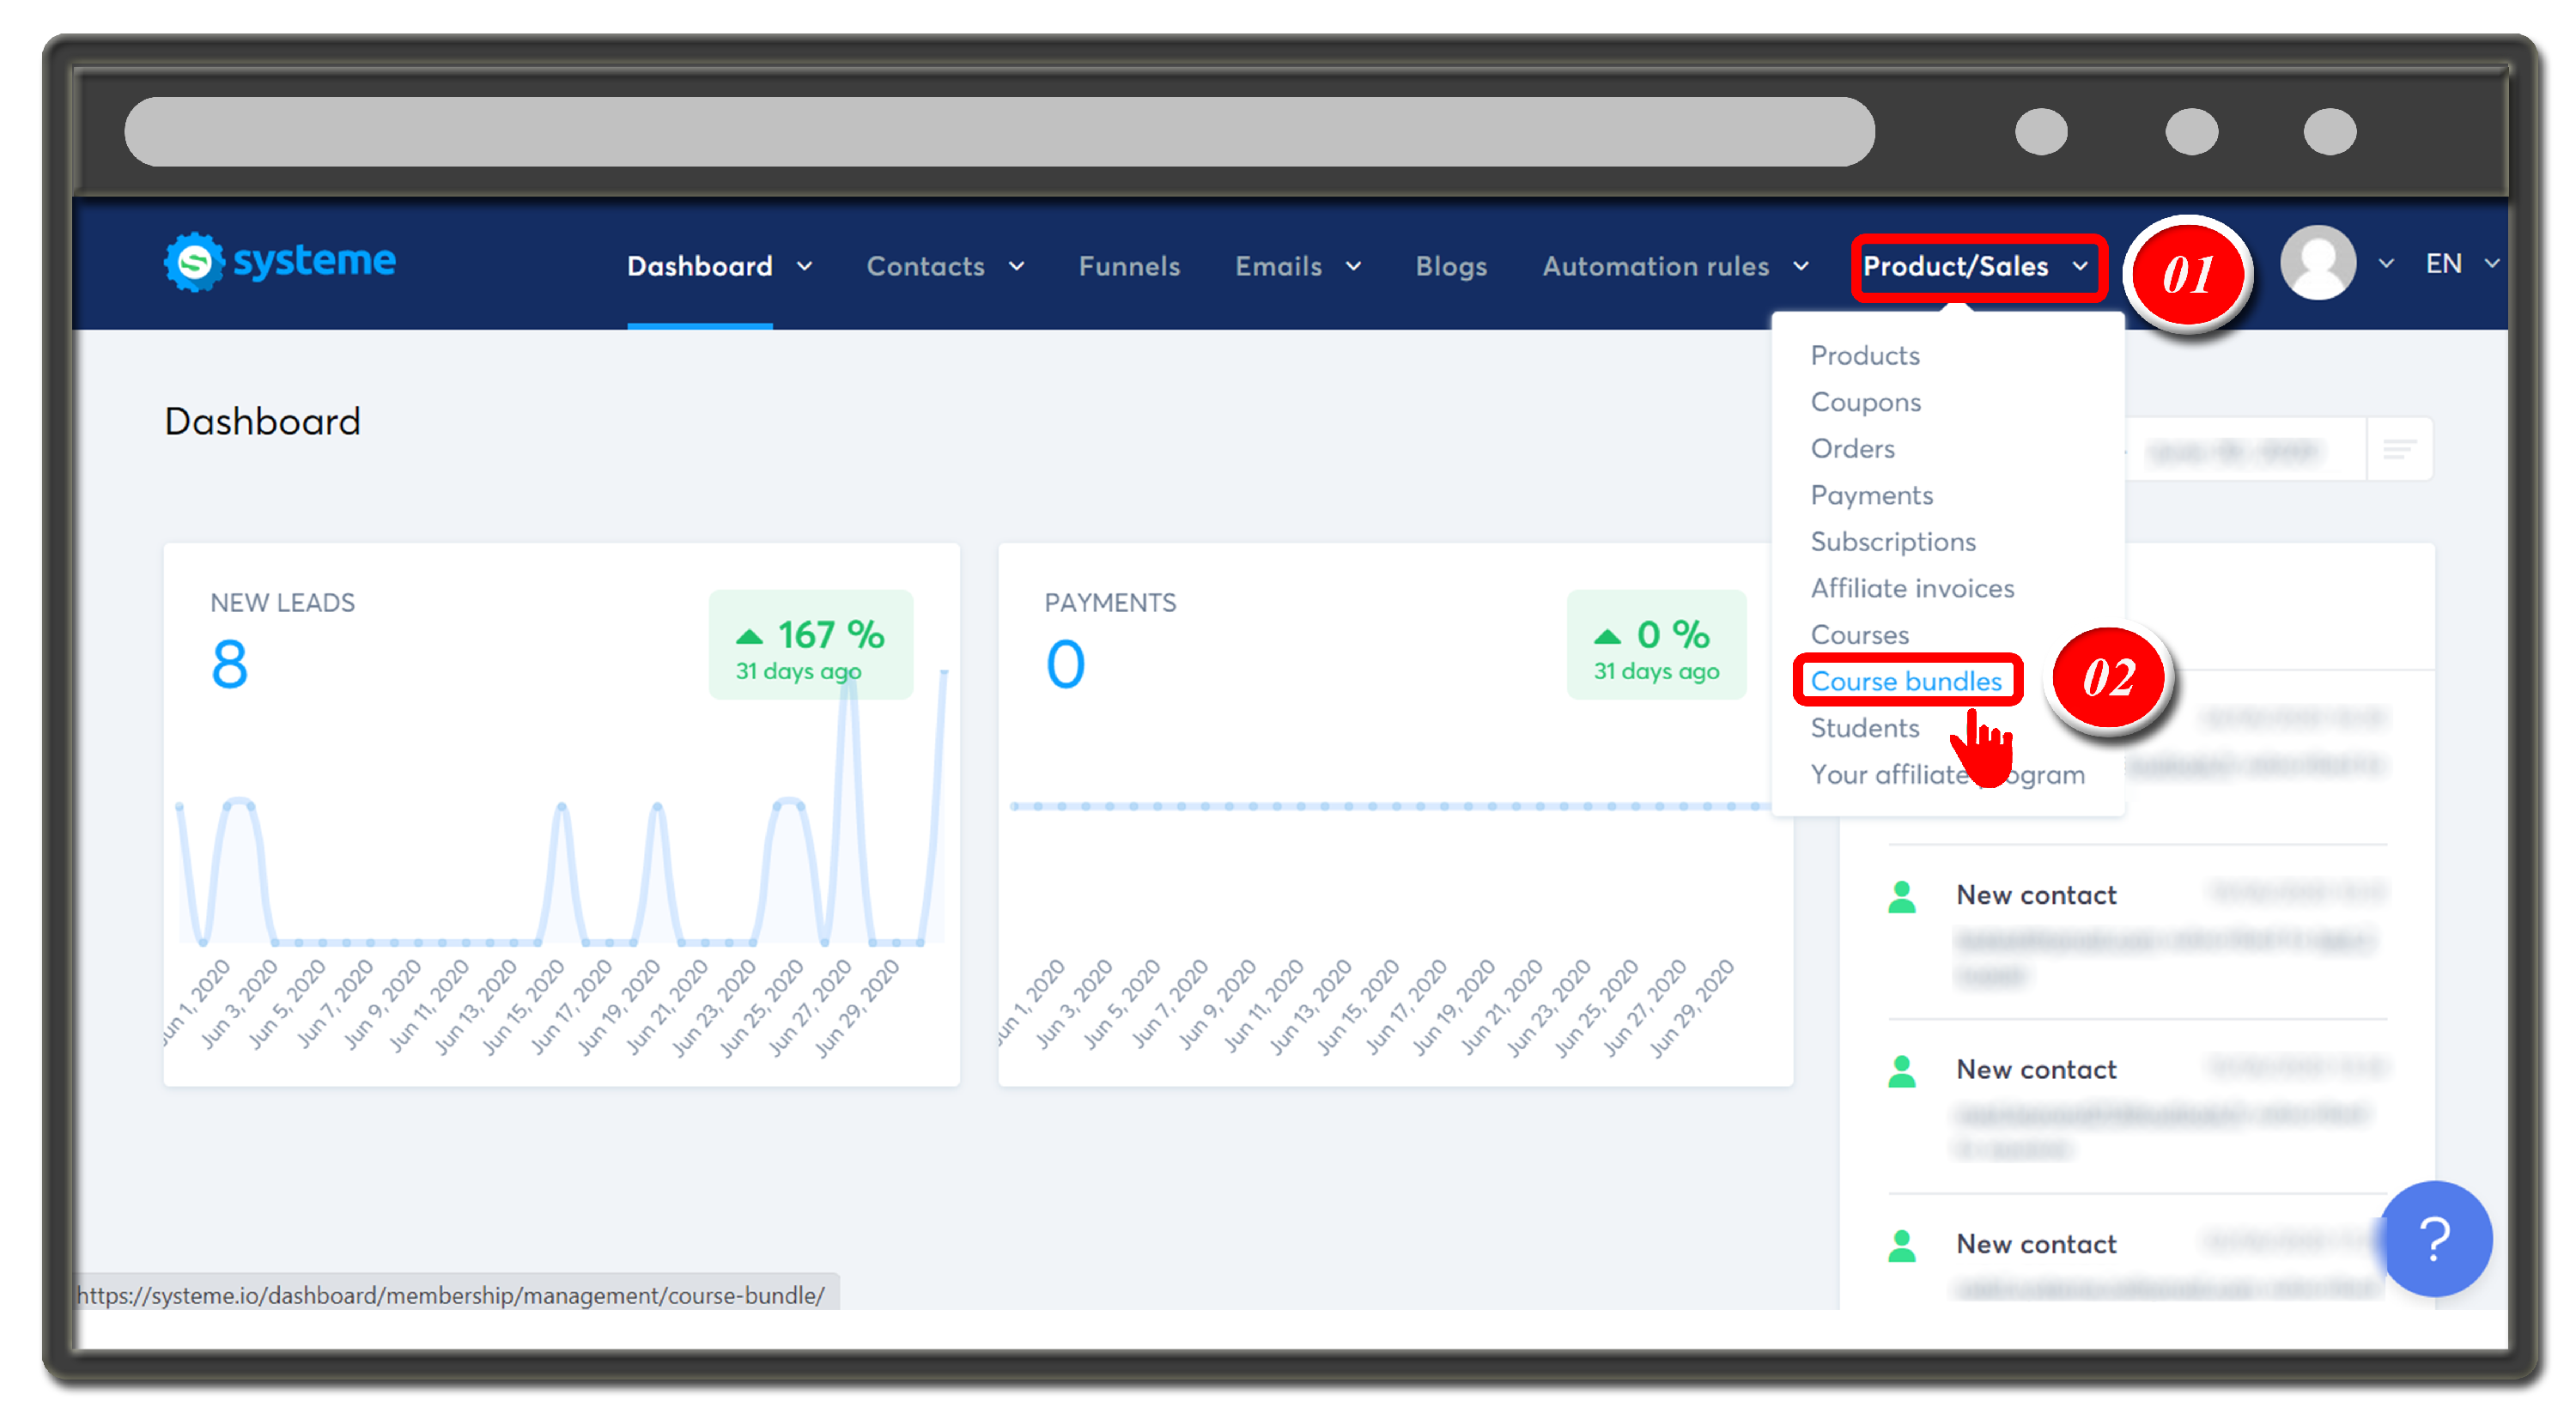
Task: Expand the Emails dropdown chevron
Action: 1352,267
